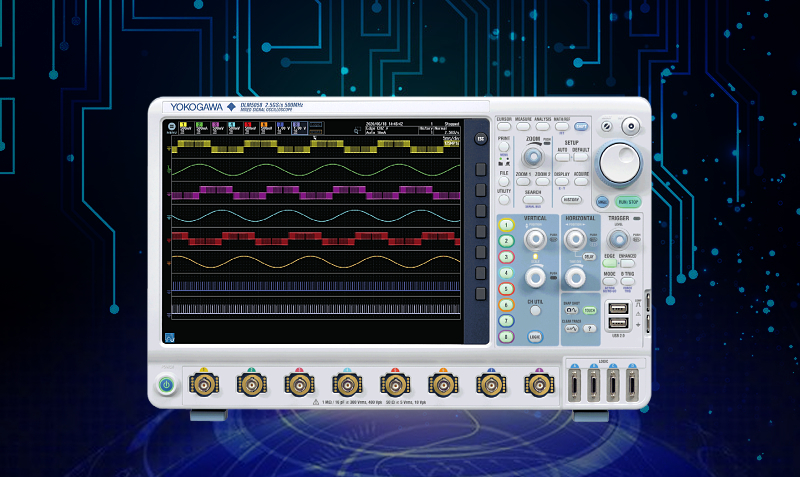Click the lower USB 2.0 port
Screen dimensions: 800x477
(x=618, y=323)
